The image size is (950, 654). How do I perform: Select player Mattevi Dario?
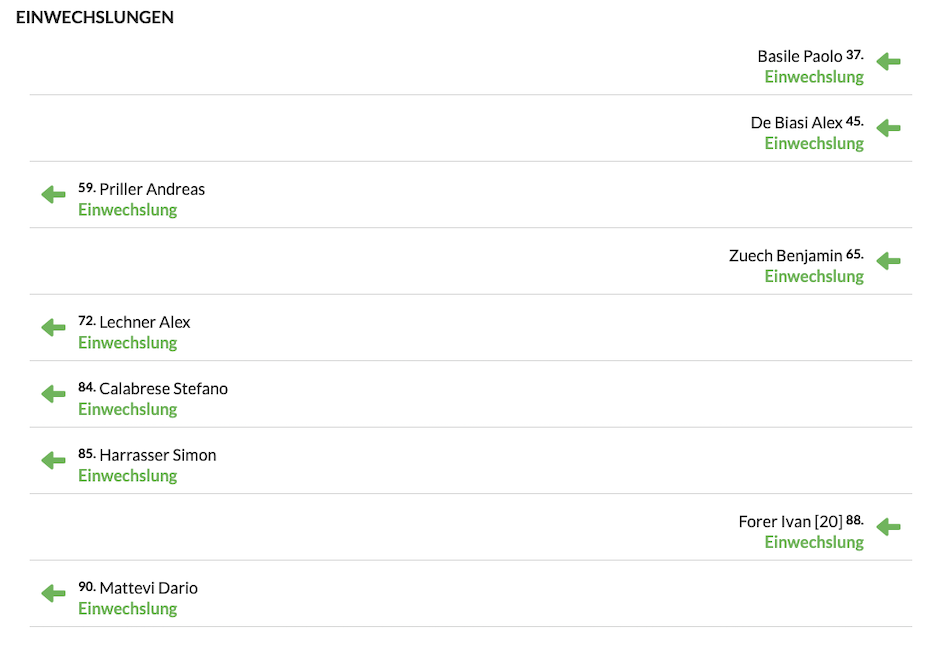coord(148,588)
